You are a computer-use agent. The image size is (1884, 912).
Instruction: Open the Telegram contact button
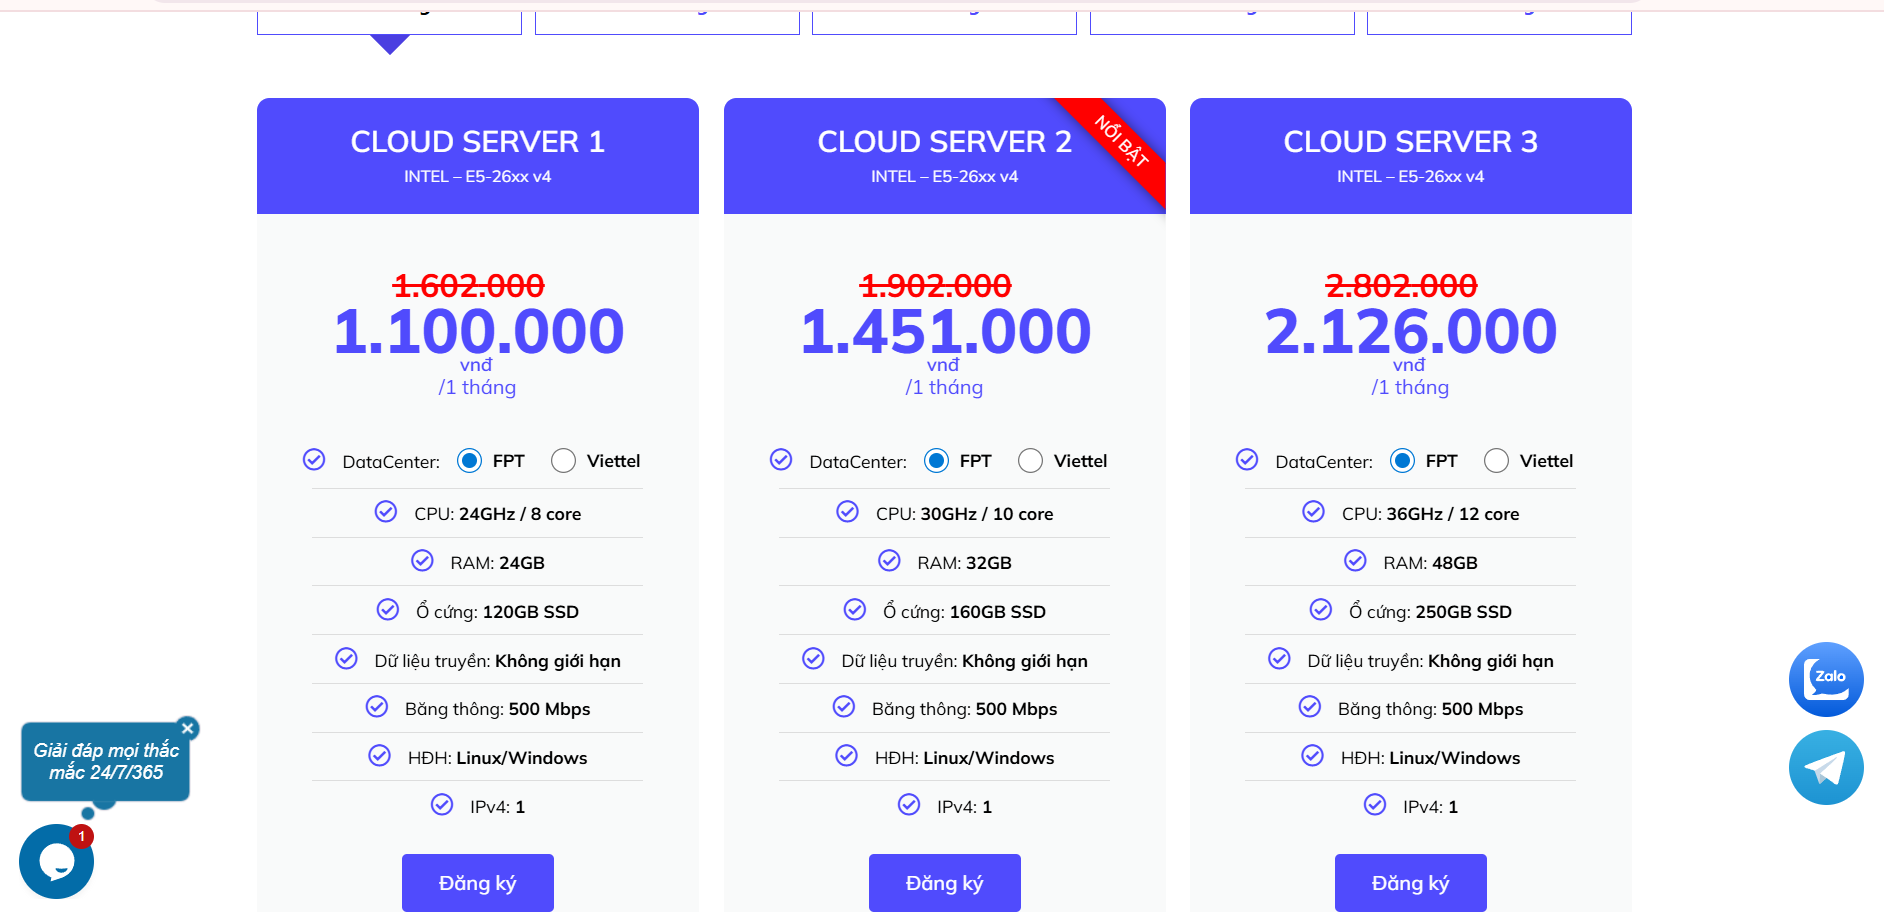tap(1825, 767)
